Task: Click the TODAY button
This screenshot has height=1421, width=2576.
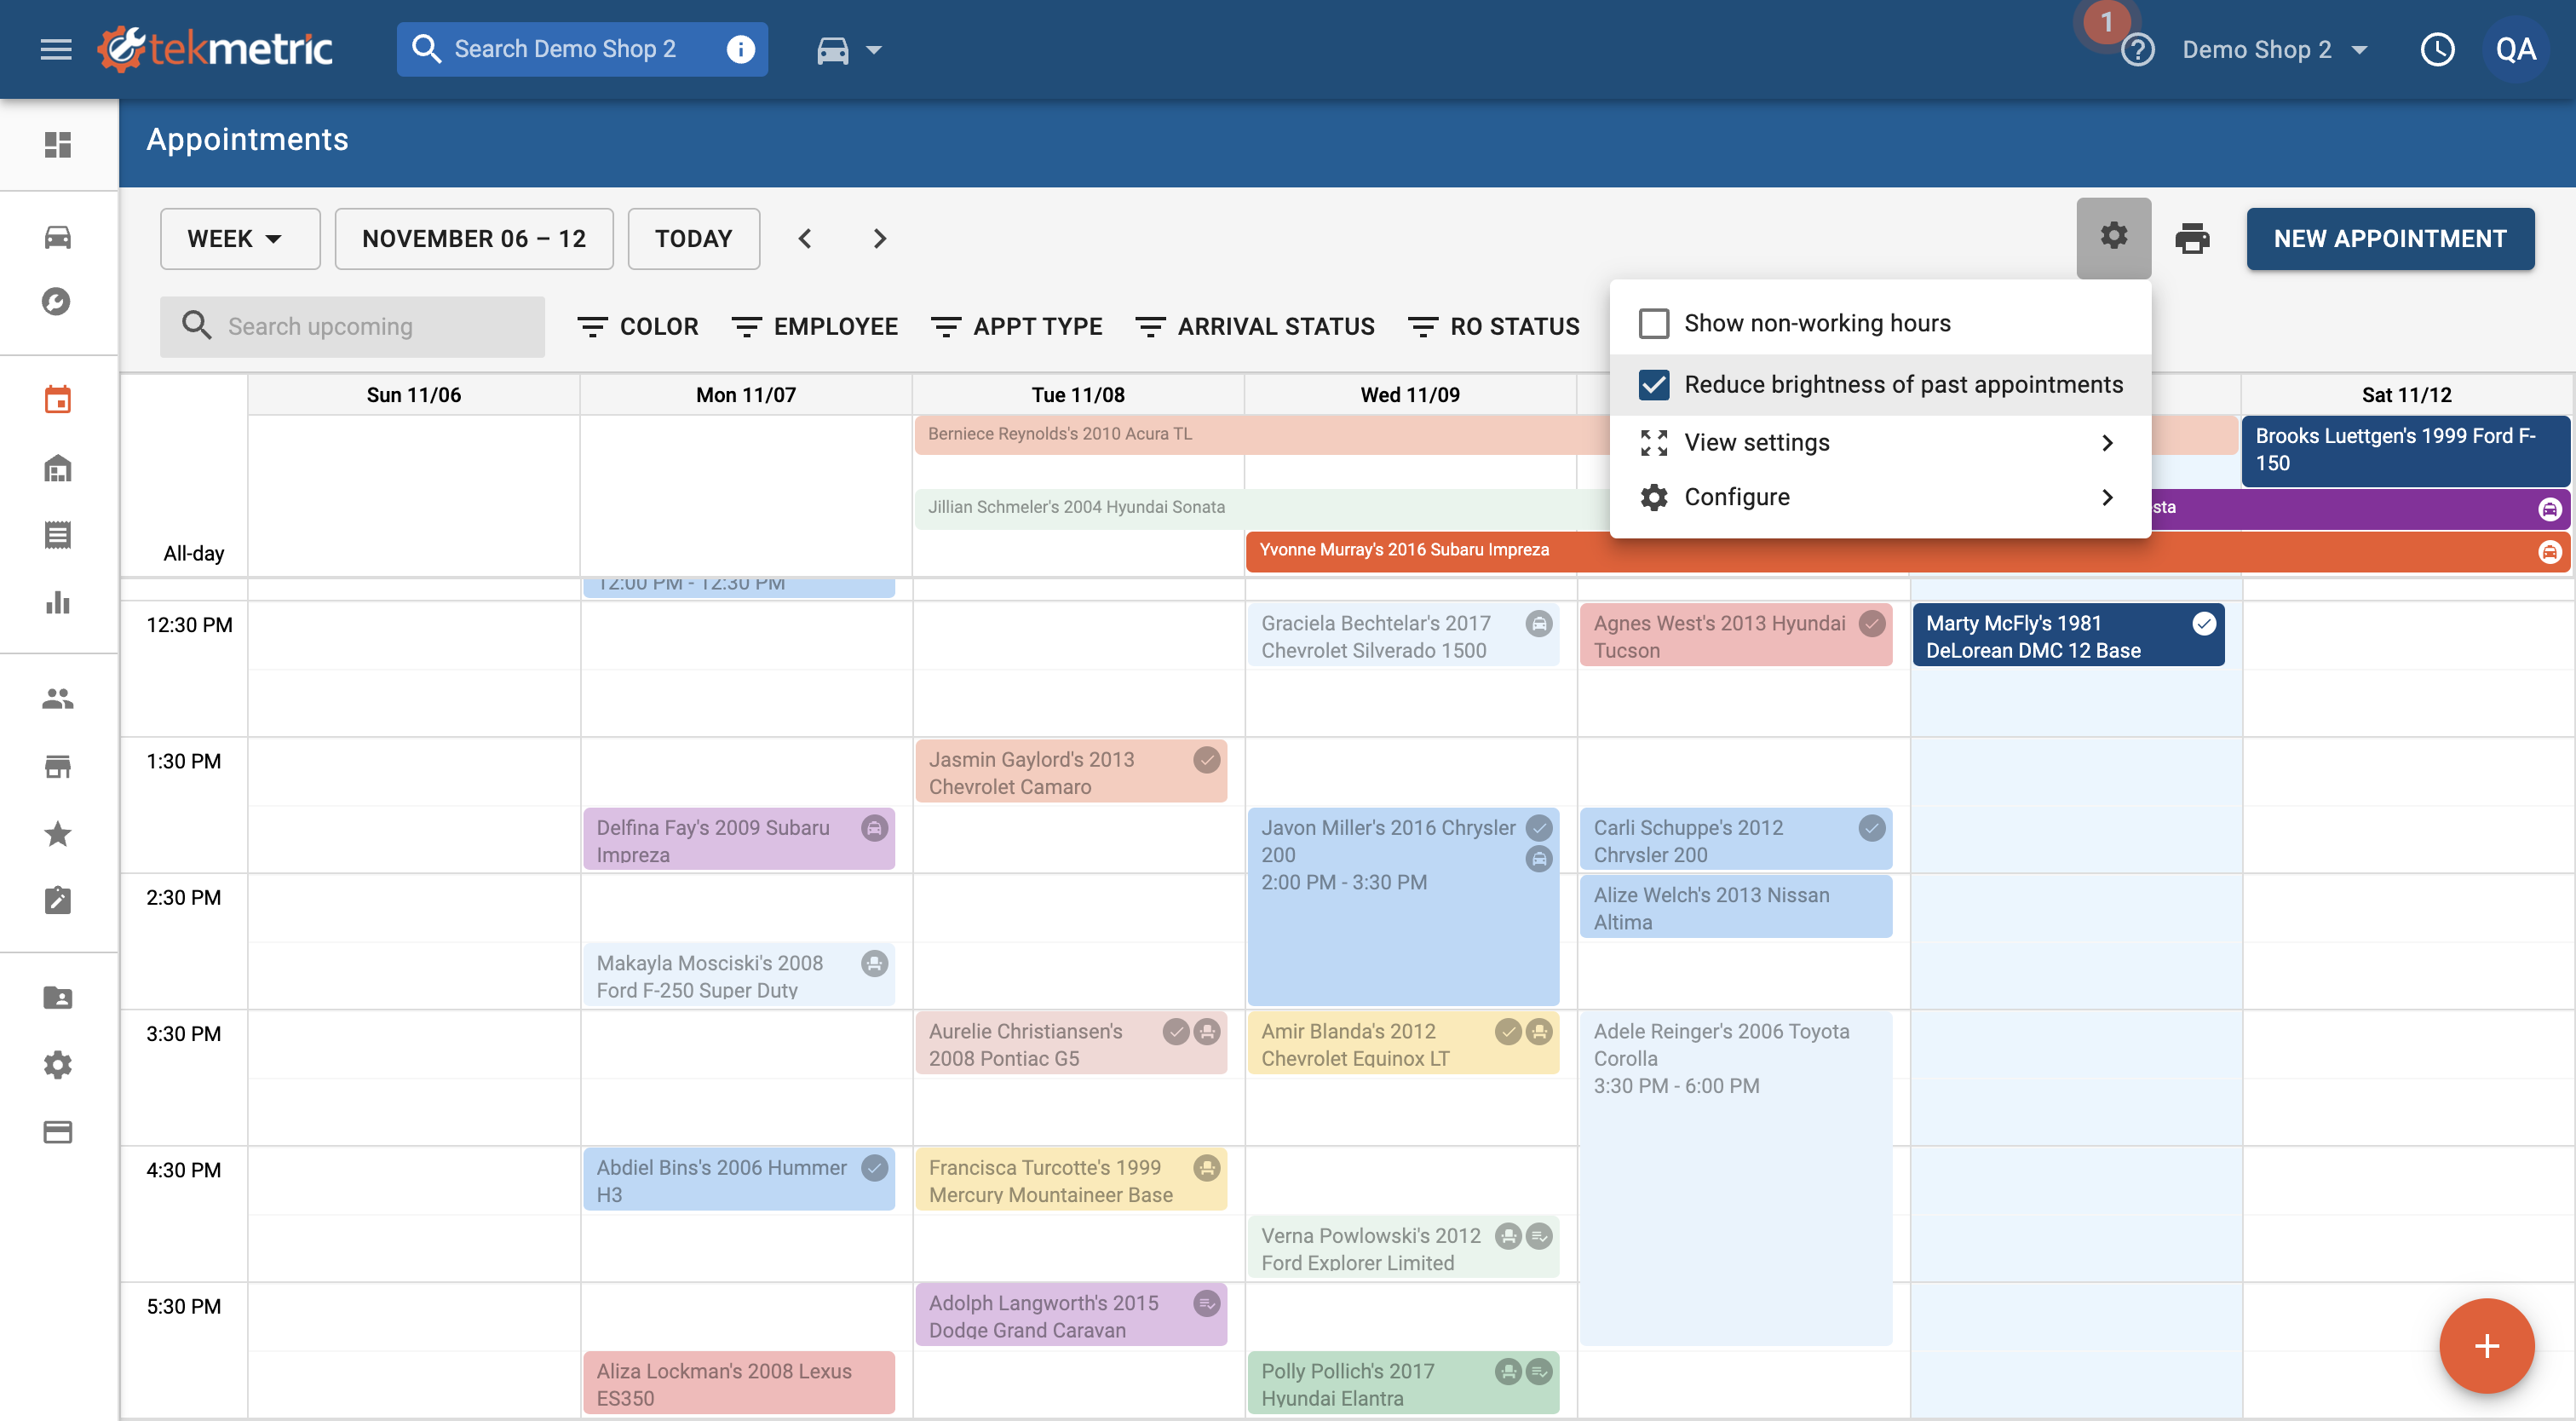Action: click(693, 239)
